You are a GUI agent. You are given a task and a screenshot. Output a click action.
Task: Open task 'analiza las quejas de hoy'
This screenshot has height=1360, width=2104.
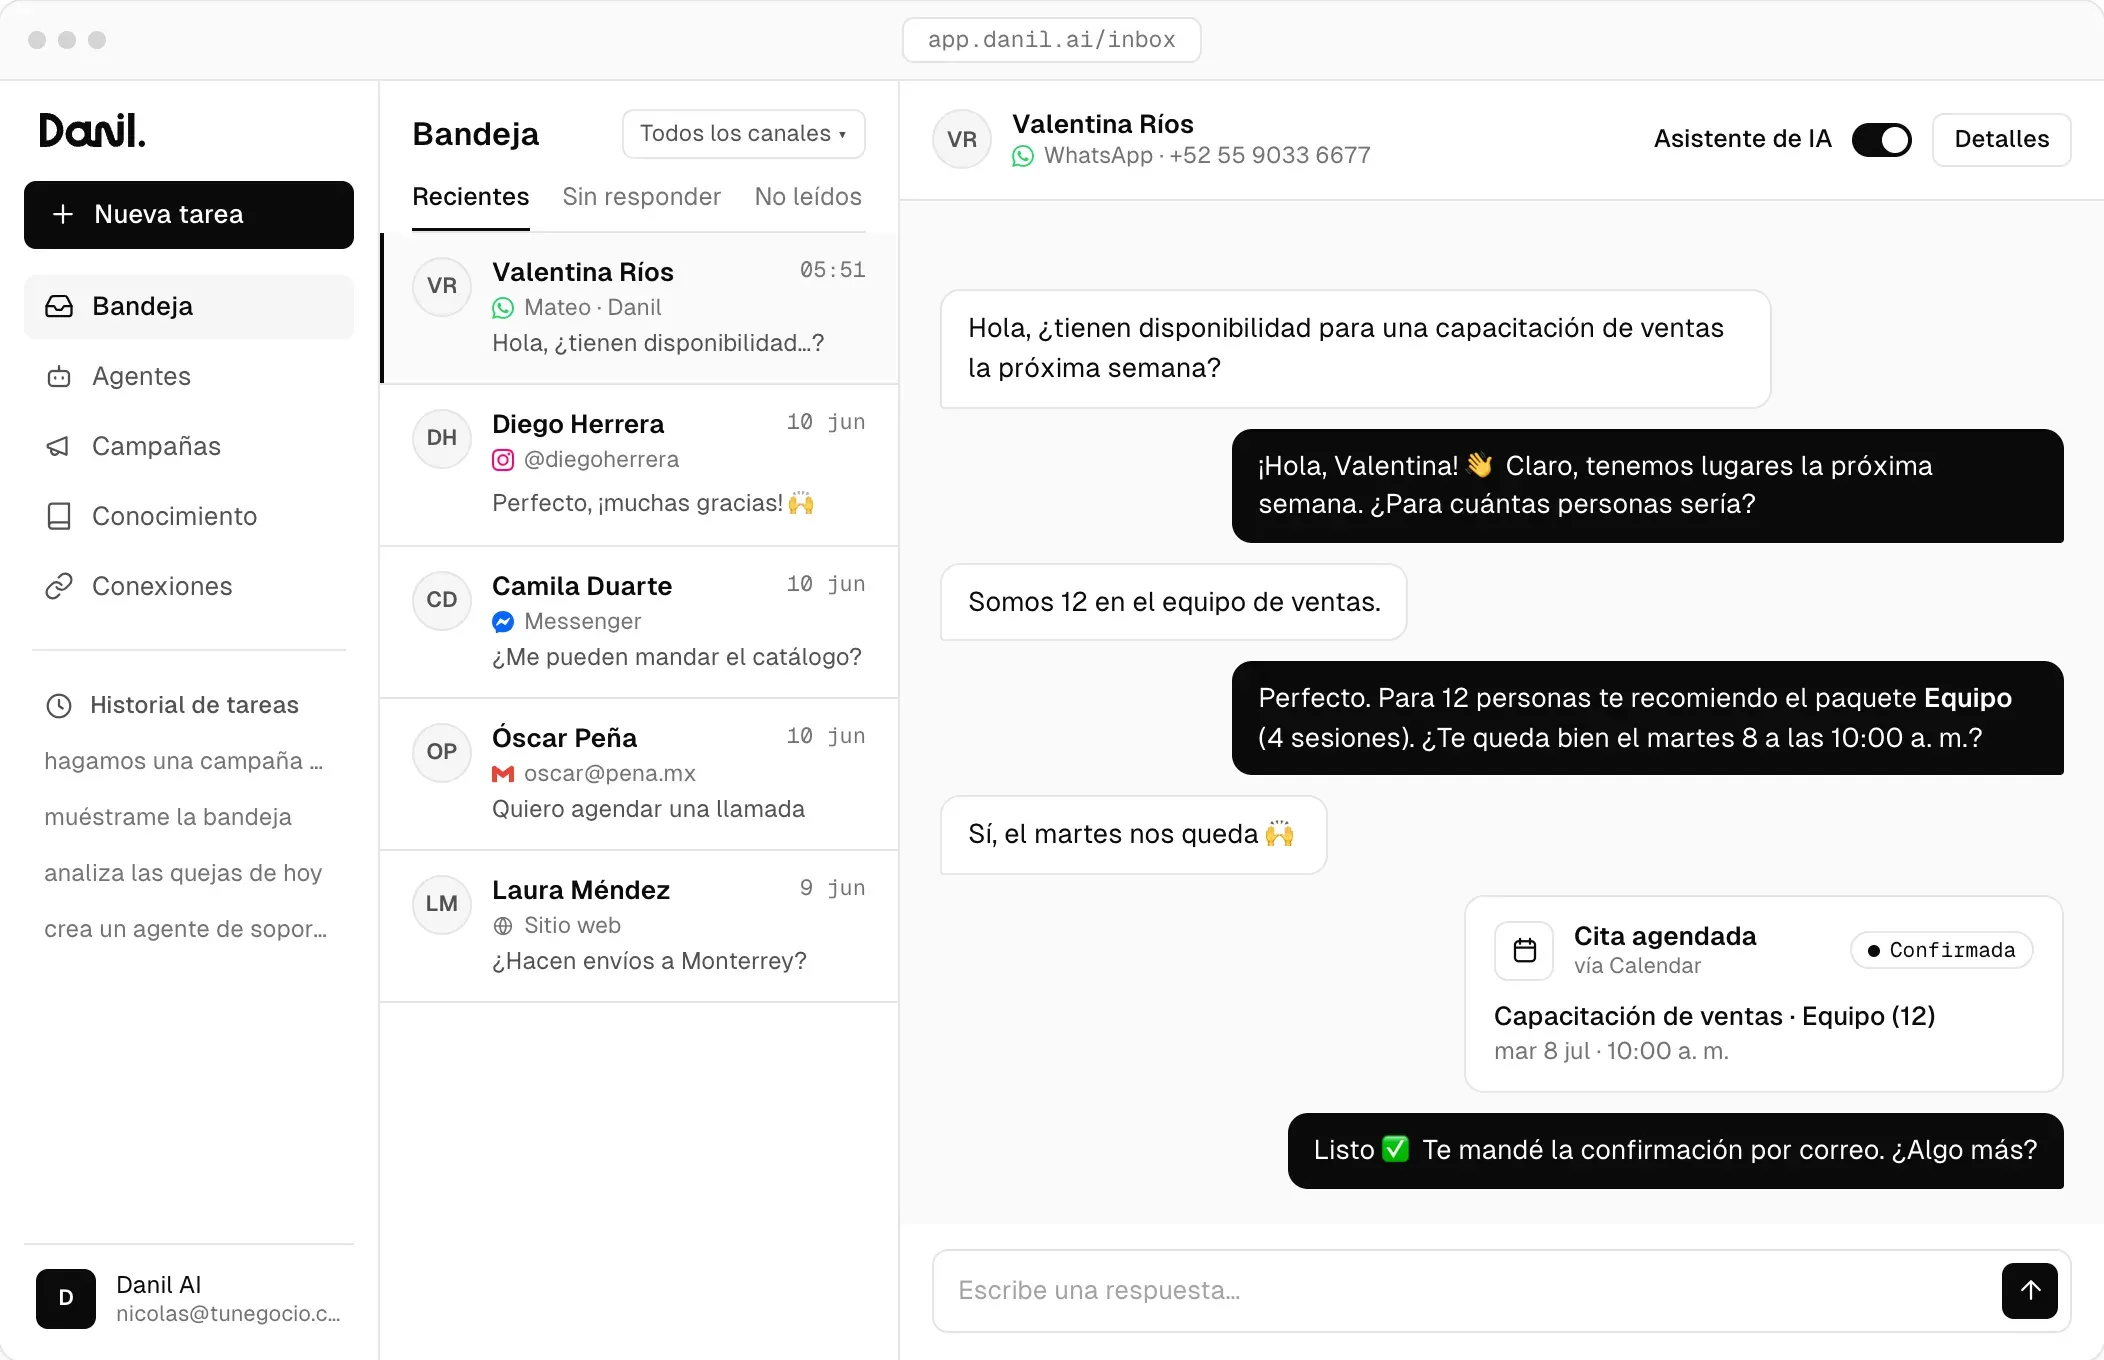coord(183,873)
